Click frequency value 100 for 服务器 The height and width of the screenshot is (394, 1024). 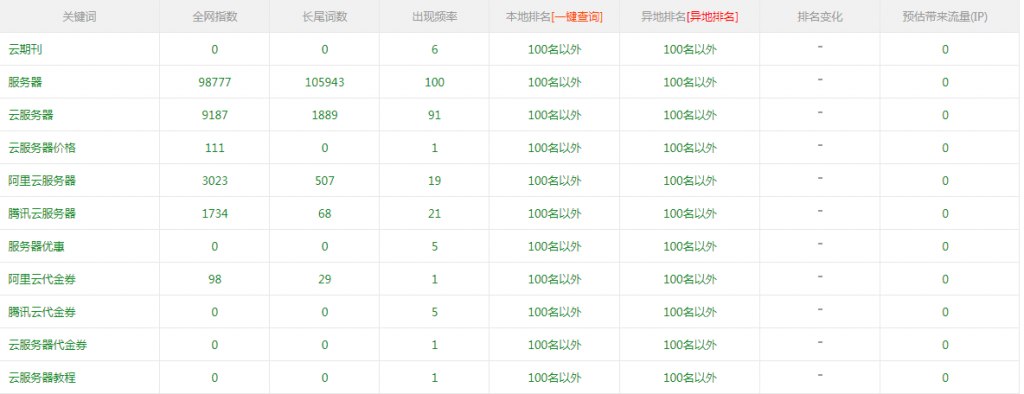click(x=434, y=82)
